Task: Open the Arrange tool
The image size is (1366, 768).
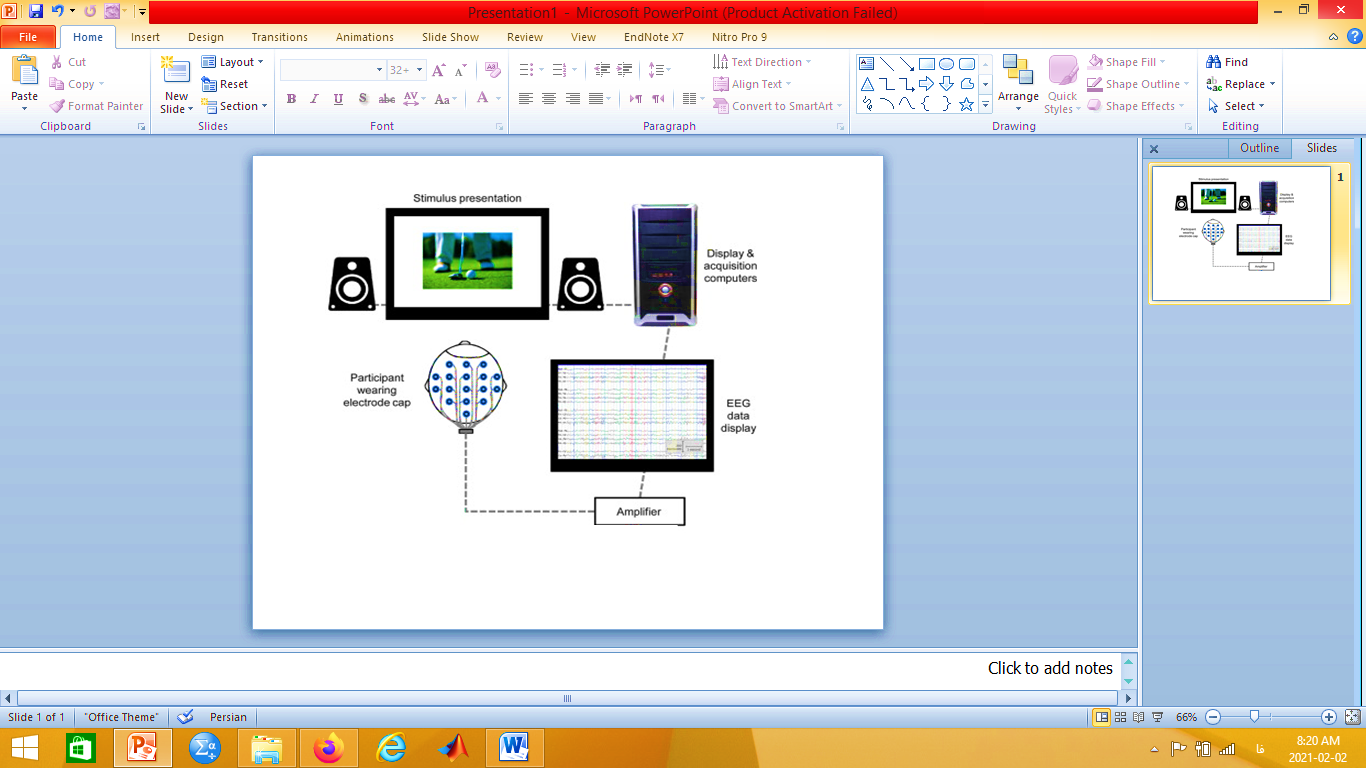Action: (1018, 82)
